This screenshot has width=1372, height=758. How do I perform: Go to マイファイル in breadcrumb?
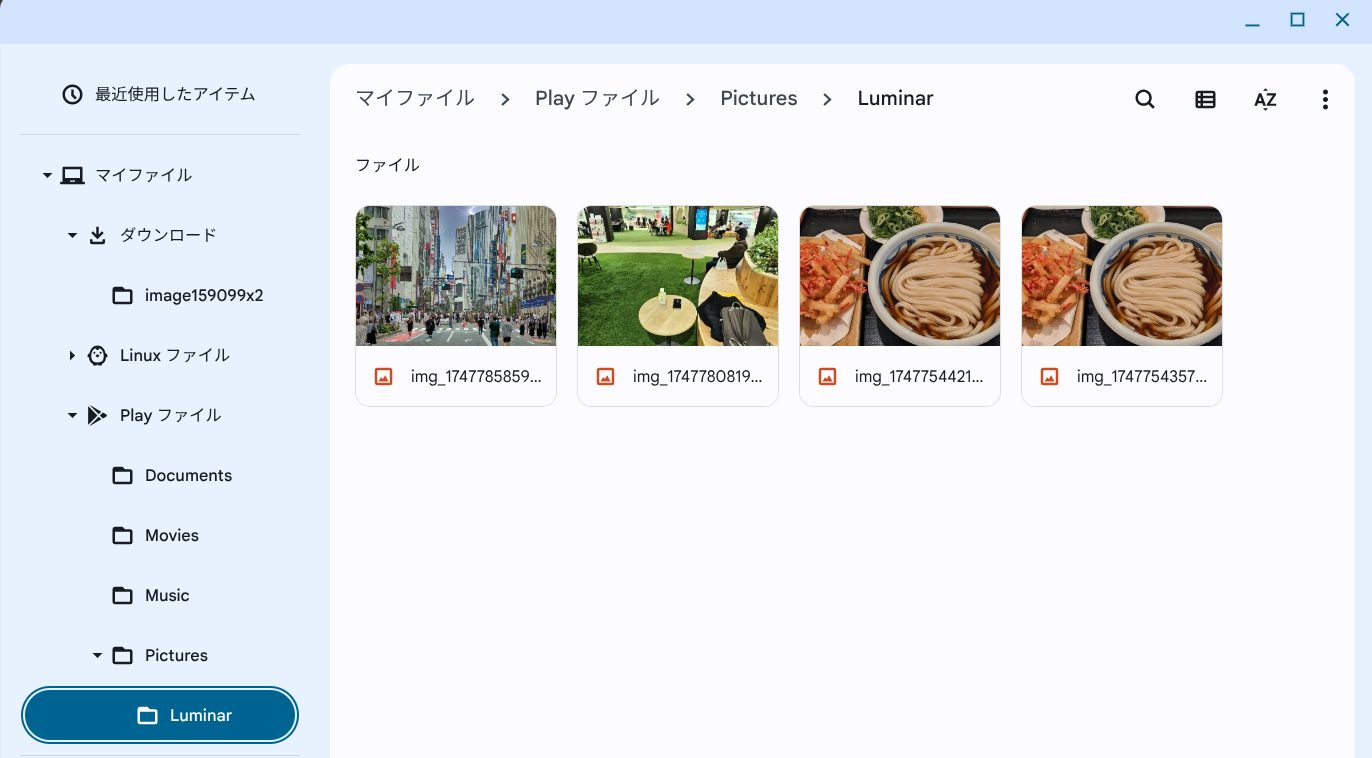415,98
